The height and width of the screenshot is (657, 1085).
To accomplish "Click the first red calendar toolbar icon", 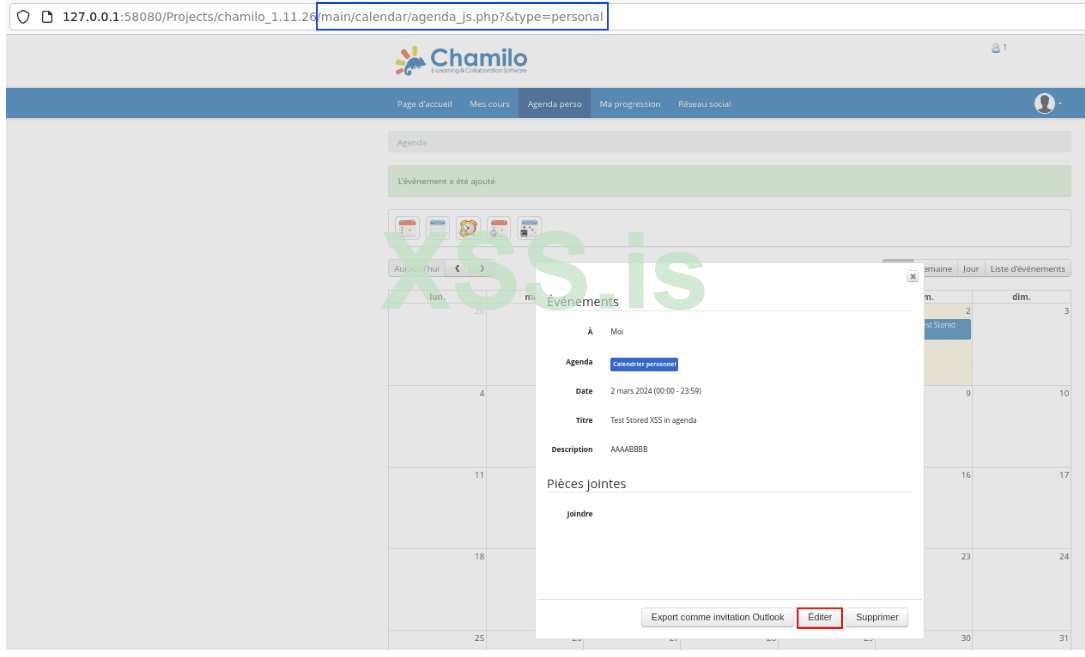I will point(408,228).
